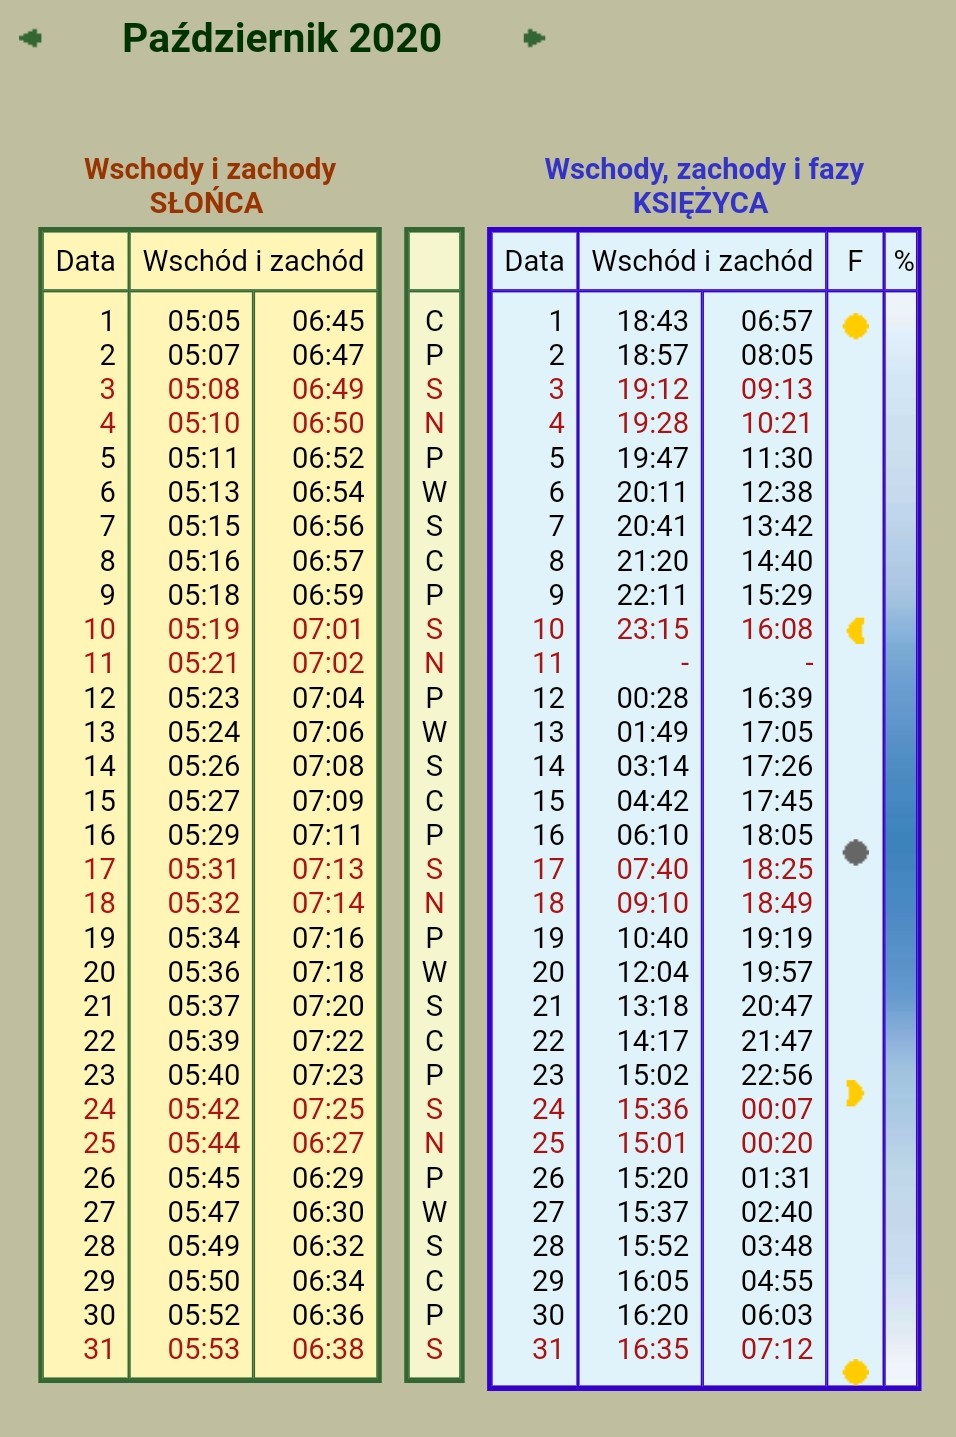Click the full moon icon beside day 31
The height and width of the screenshot is (1437, 956).
855,1371
